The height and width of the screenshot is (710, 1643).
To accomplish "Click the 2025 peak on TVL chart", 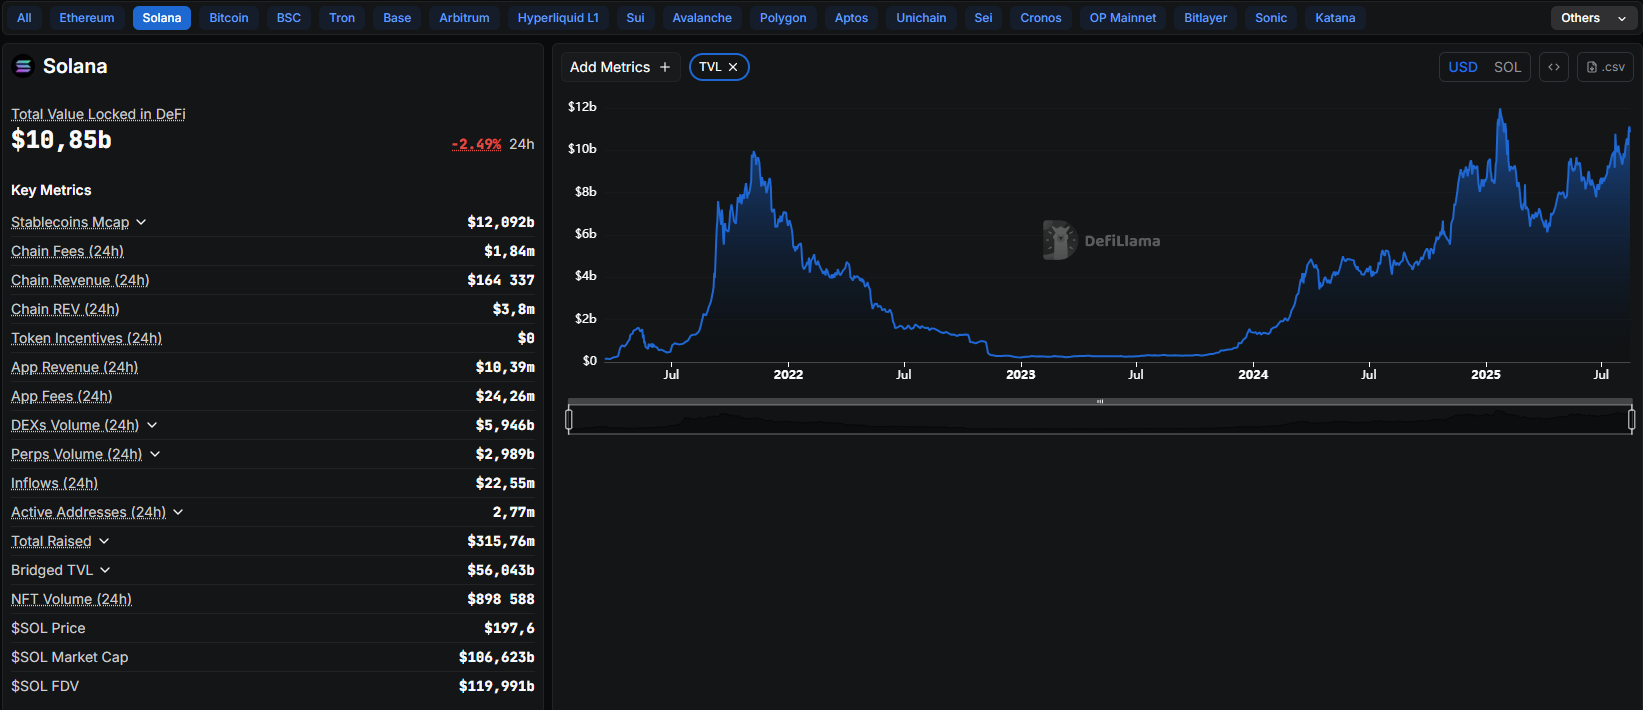I will pyautogui.click(x=1500, y=111).
